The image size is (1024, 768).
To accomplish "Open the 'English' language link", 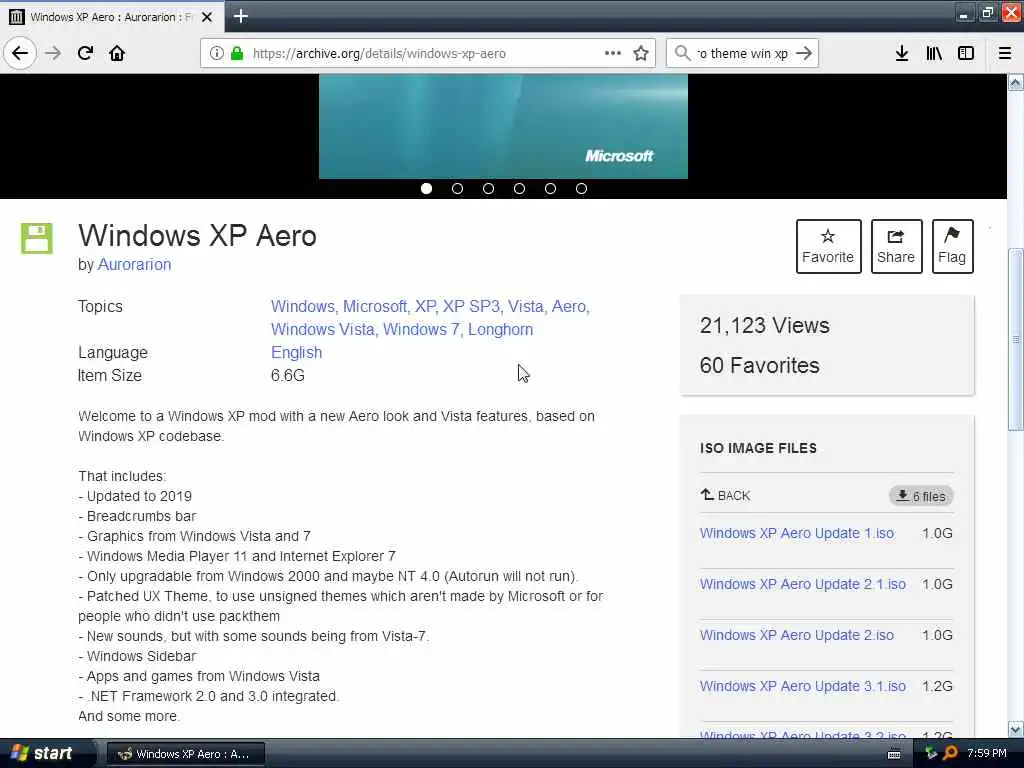I will click(x=296, y=353).
